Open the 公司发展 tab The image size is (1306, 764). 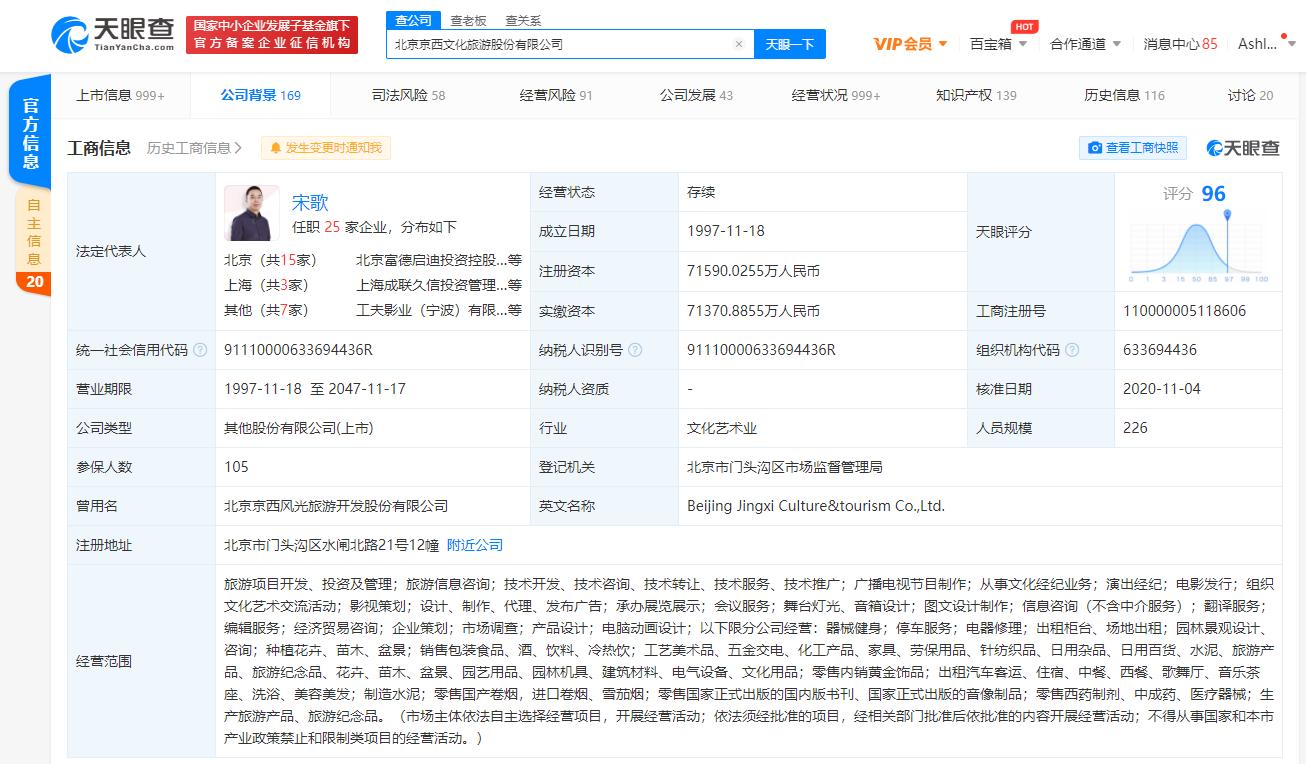[696, 95]
